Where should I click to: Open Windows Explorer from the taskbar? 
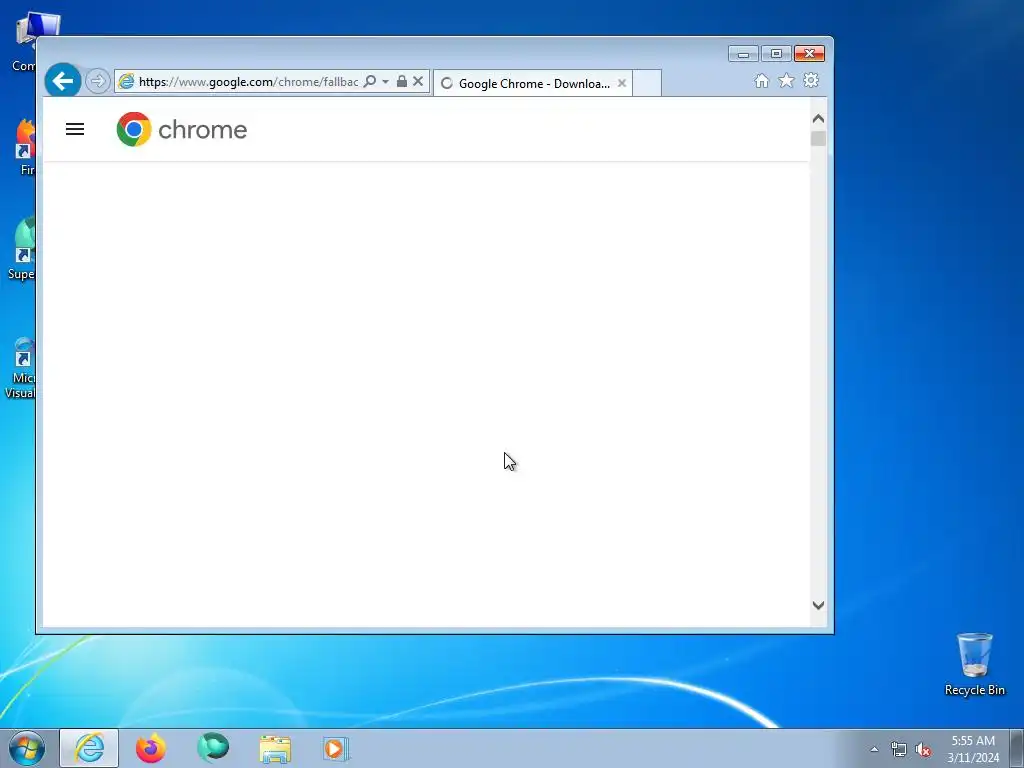(x=275, y=749)
